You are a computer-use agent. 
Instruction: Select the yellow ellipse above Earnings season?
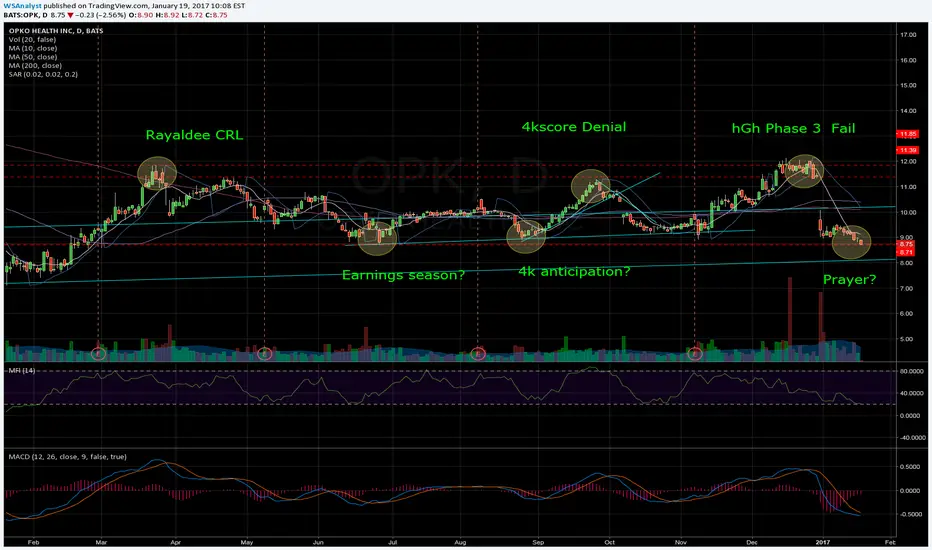tap(377, 238)
